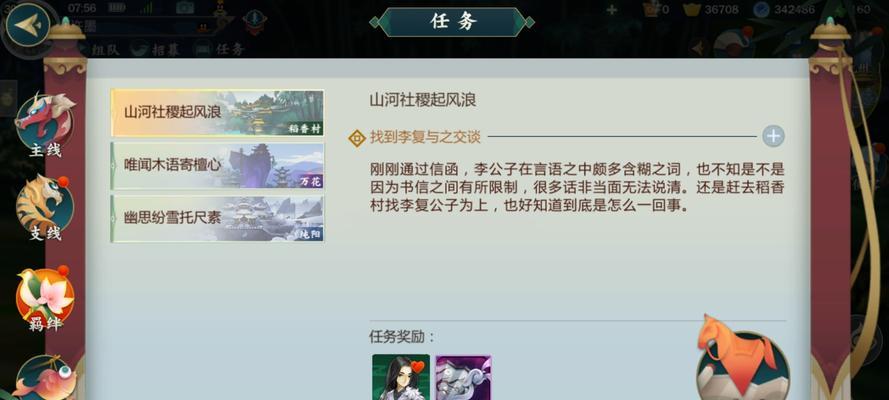This screenshot has width=889, height=400.
Task: Select the 幽思纷雪托尺素 quest entry
Action: point(218,218)
